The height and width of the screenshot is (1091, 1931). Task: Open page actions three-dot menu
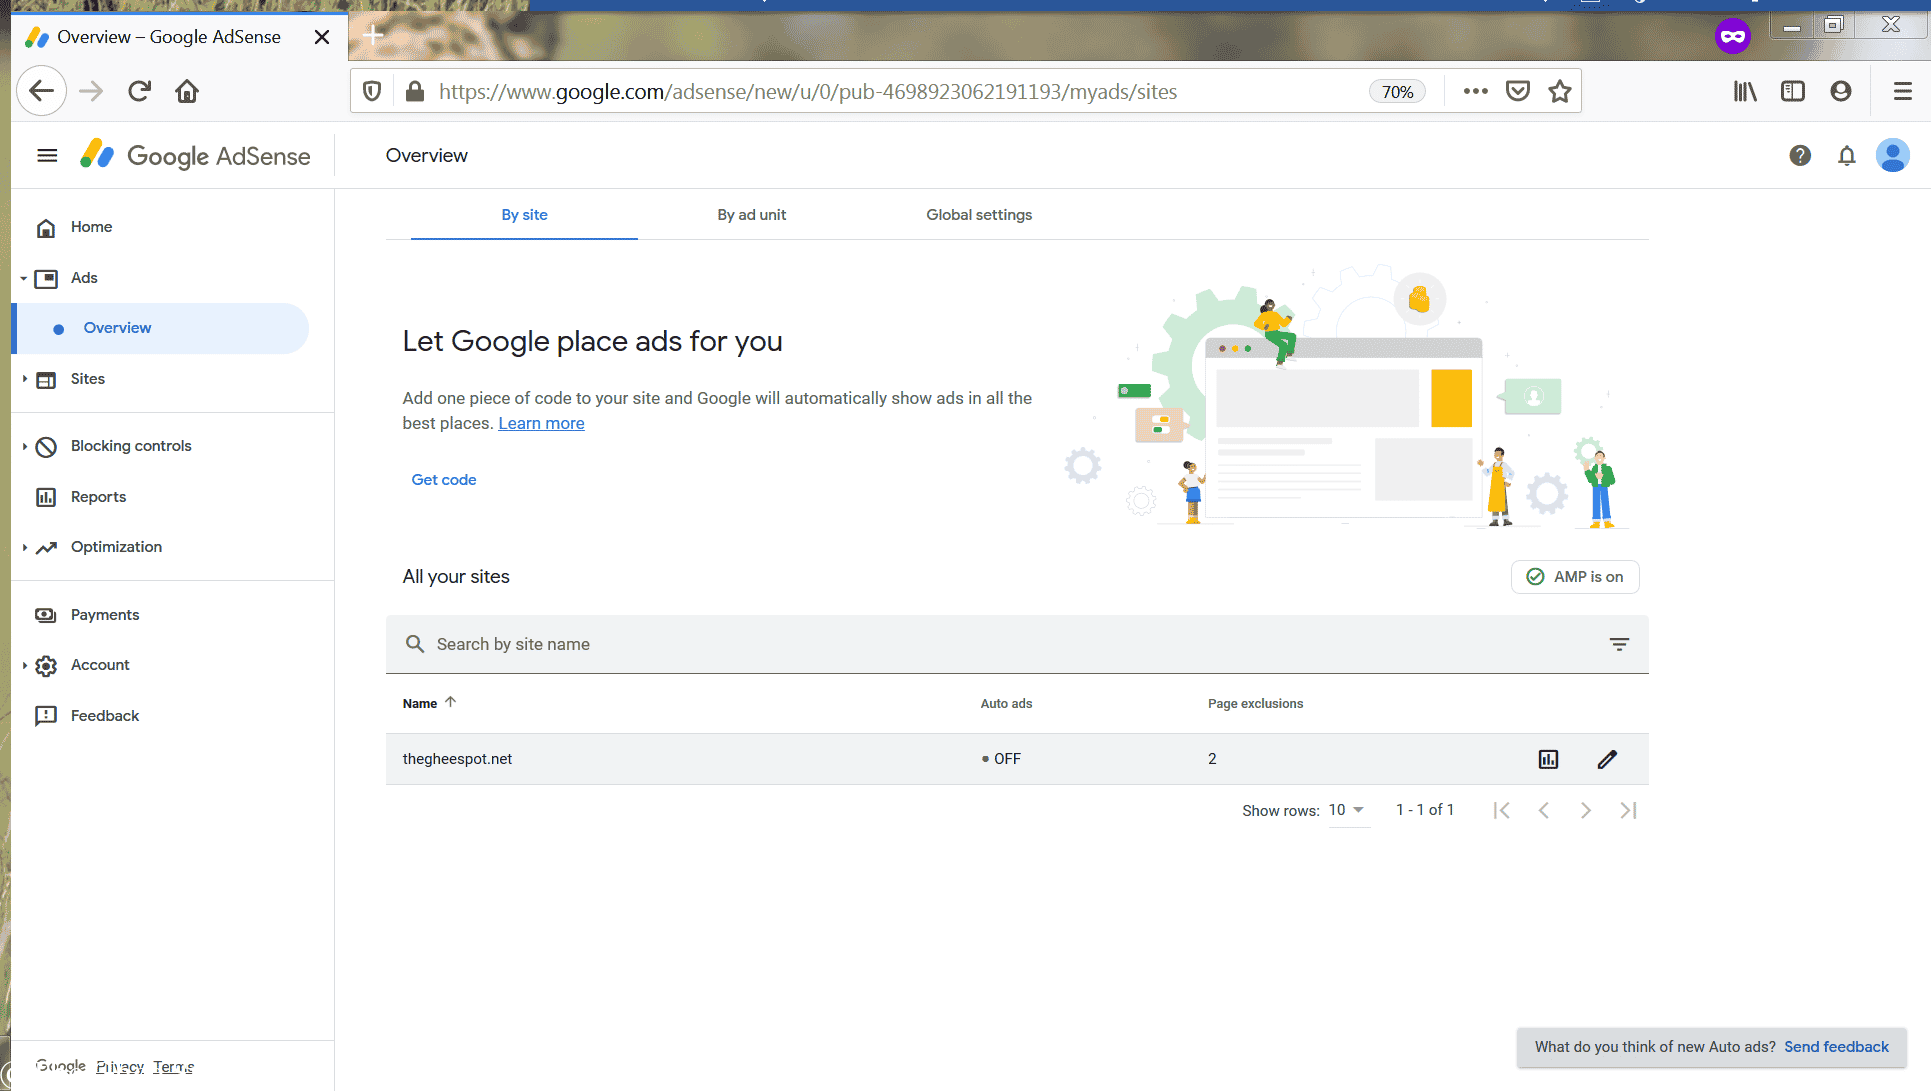tap(1475, 91)
